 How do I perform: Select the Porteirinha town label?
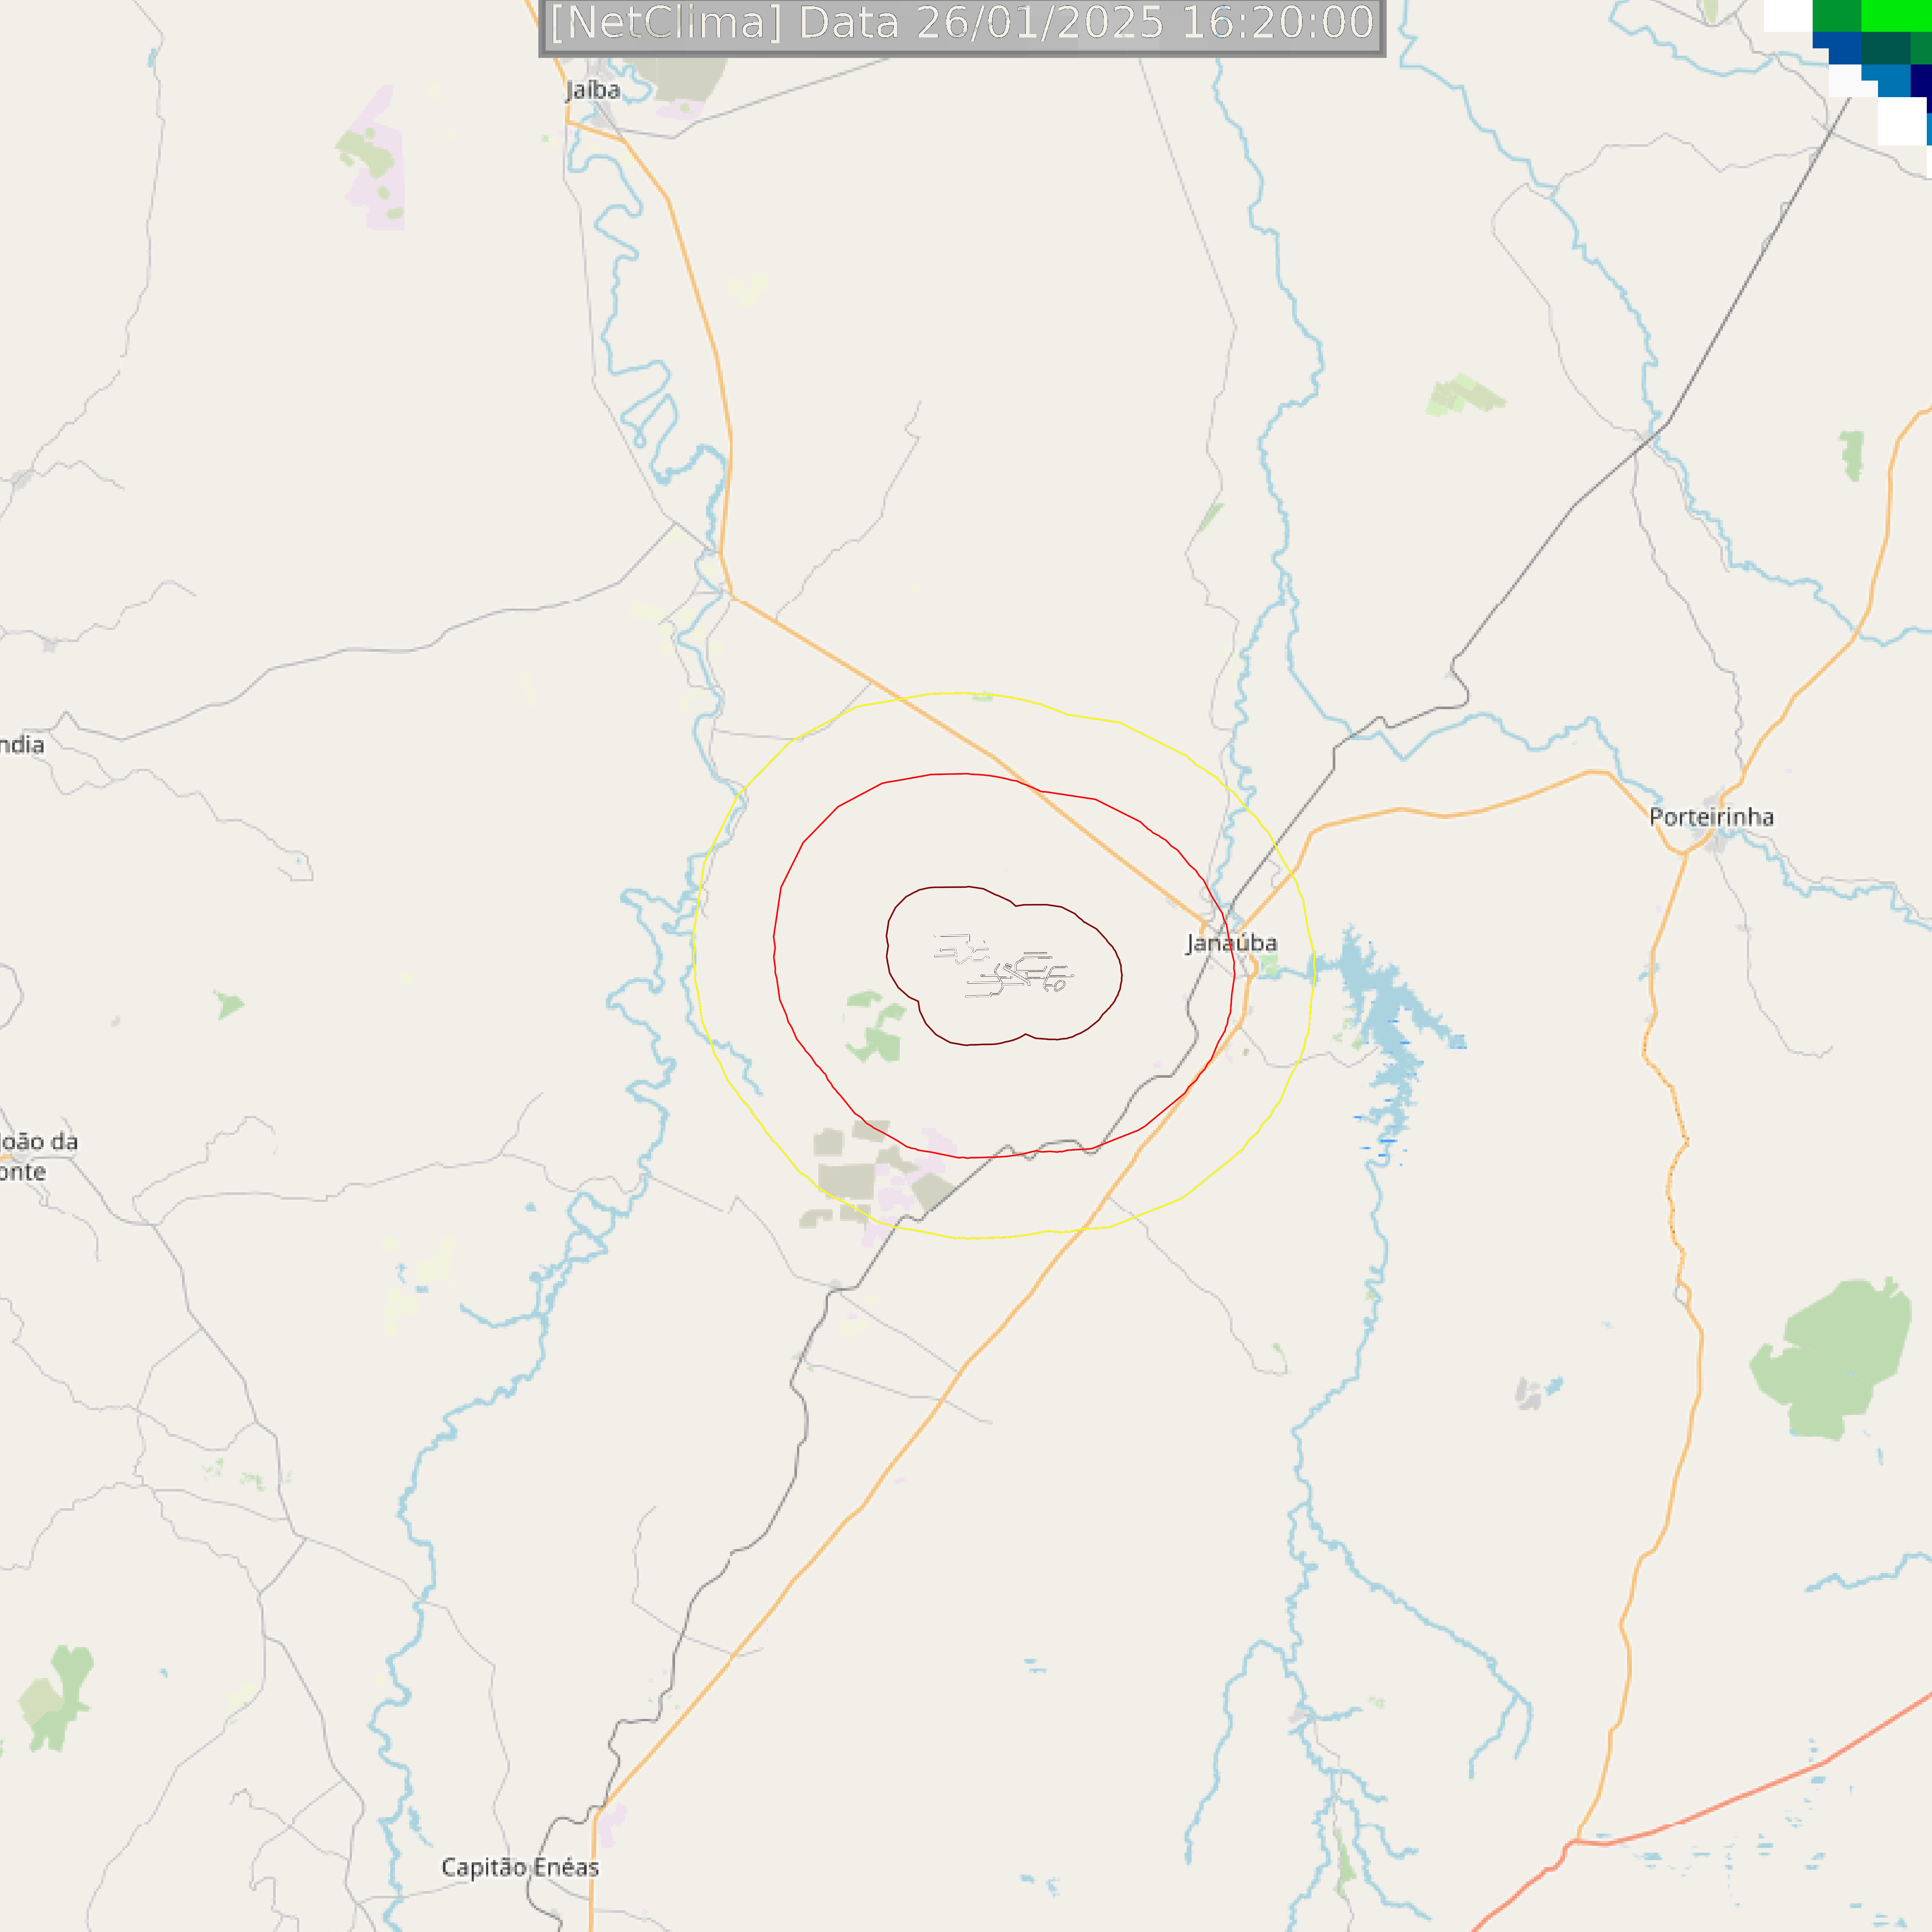[1711, 817]
